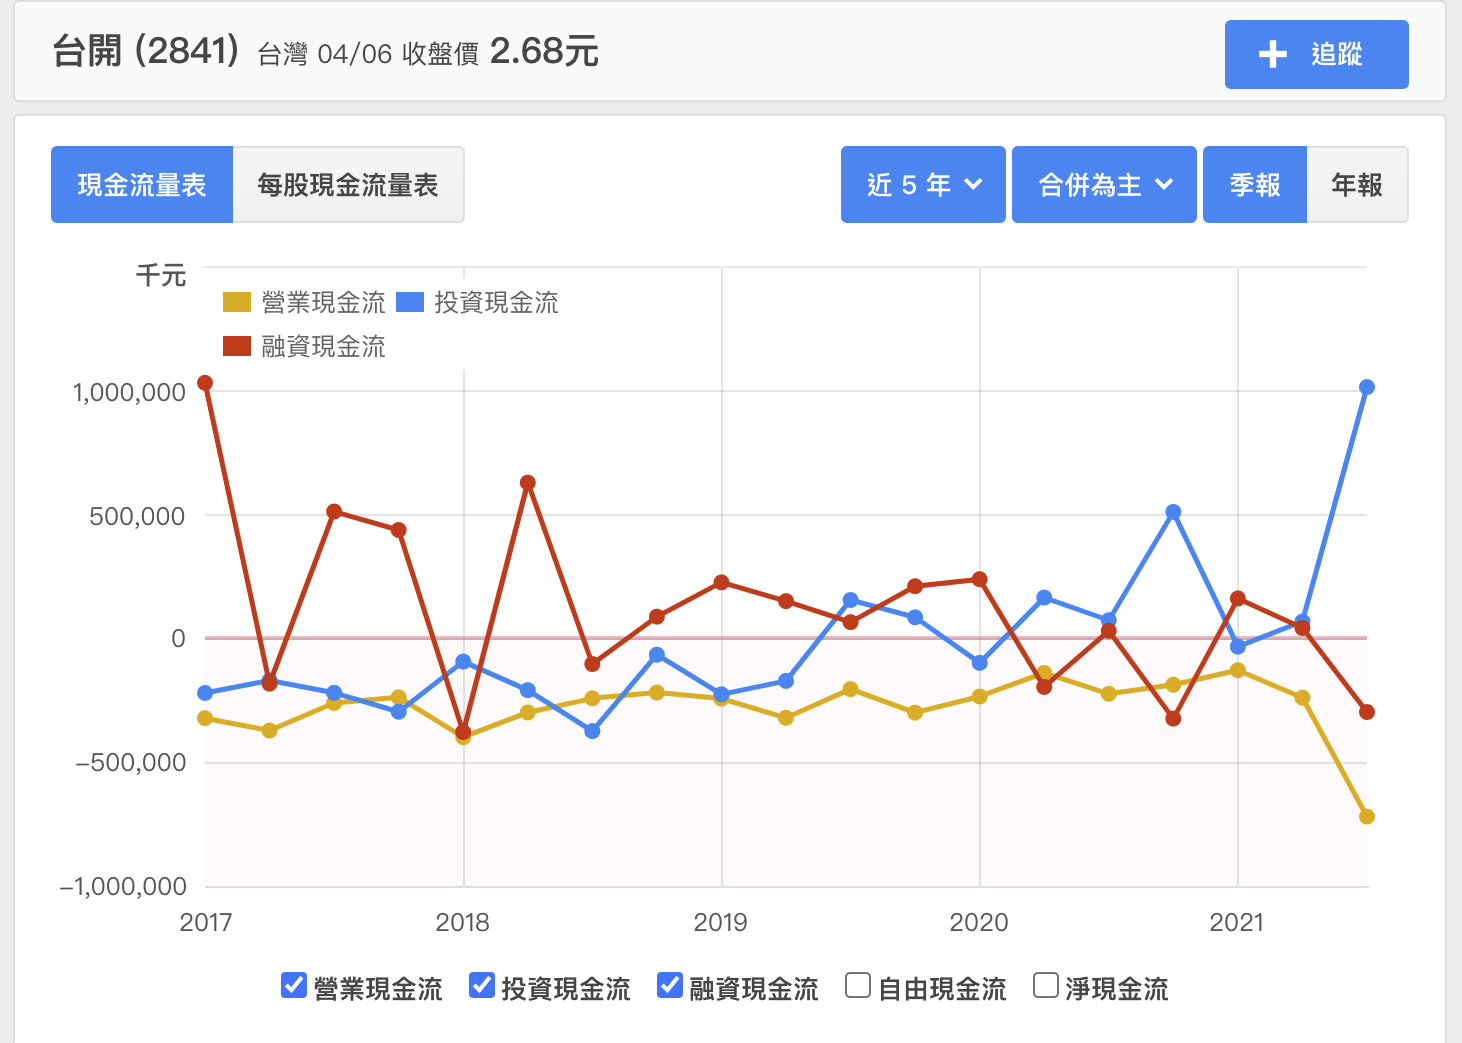Disable the 投資現金流 checkbox
The image size is (1462, 1043).
[481, 985]
